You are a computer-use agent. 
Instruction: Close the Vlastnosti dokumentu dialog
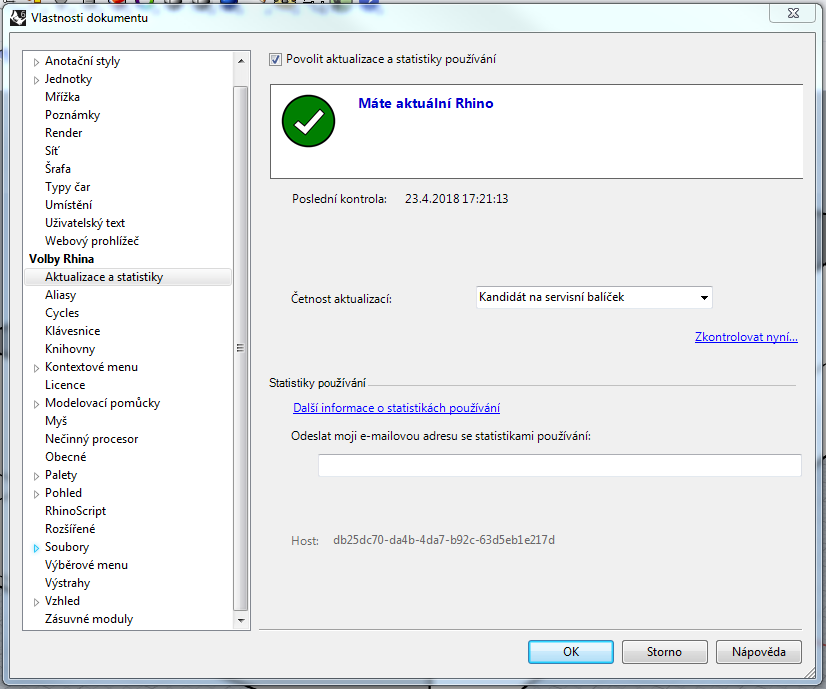coord(792,13)
